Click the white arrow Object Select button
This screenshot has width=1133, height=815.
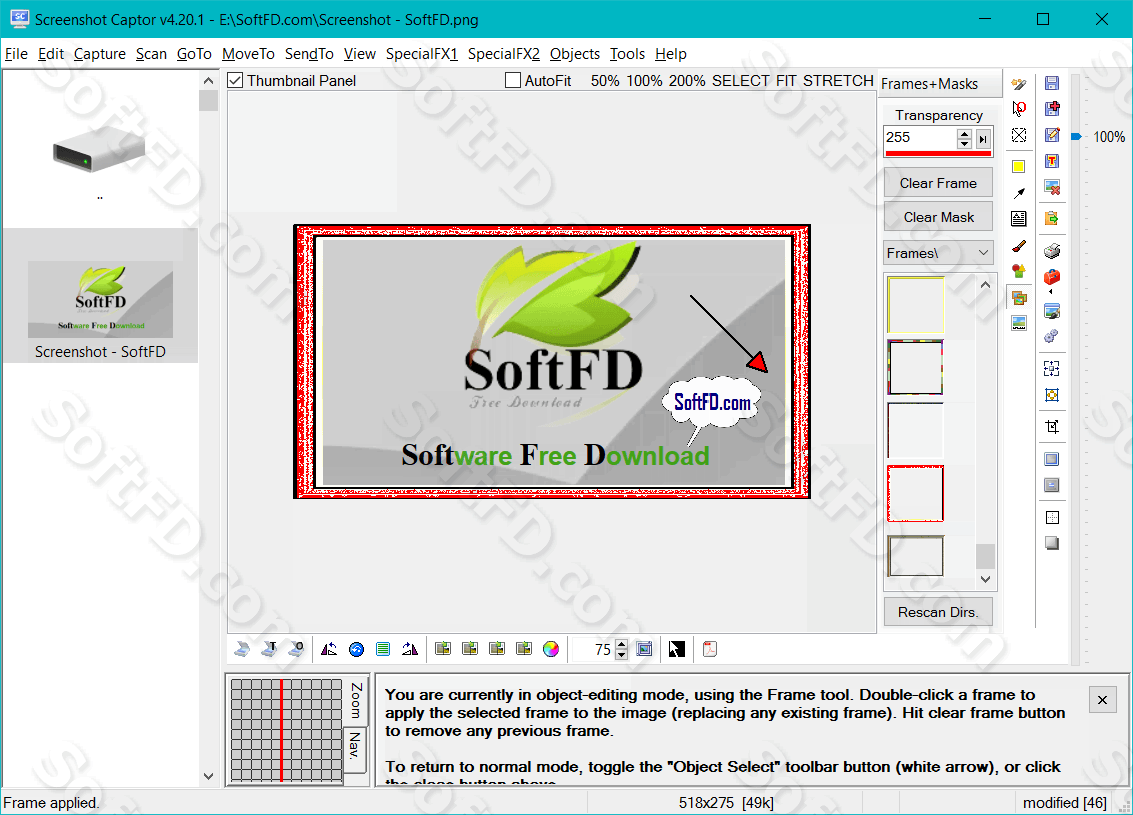(676, 650)
